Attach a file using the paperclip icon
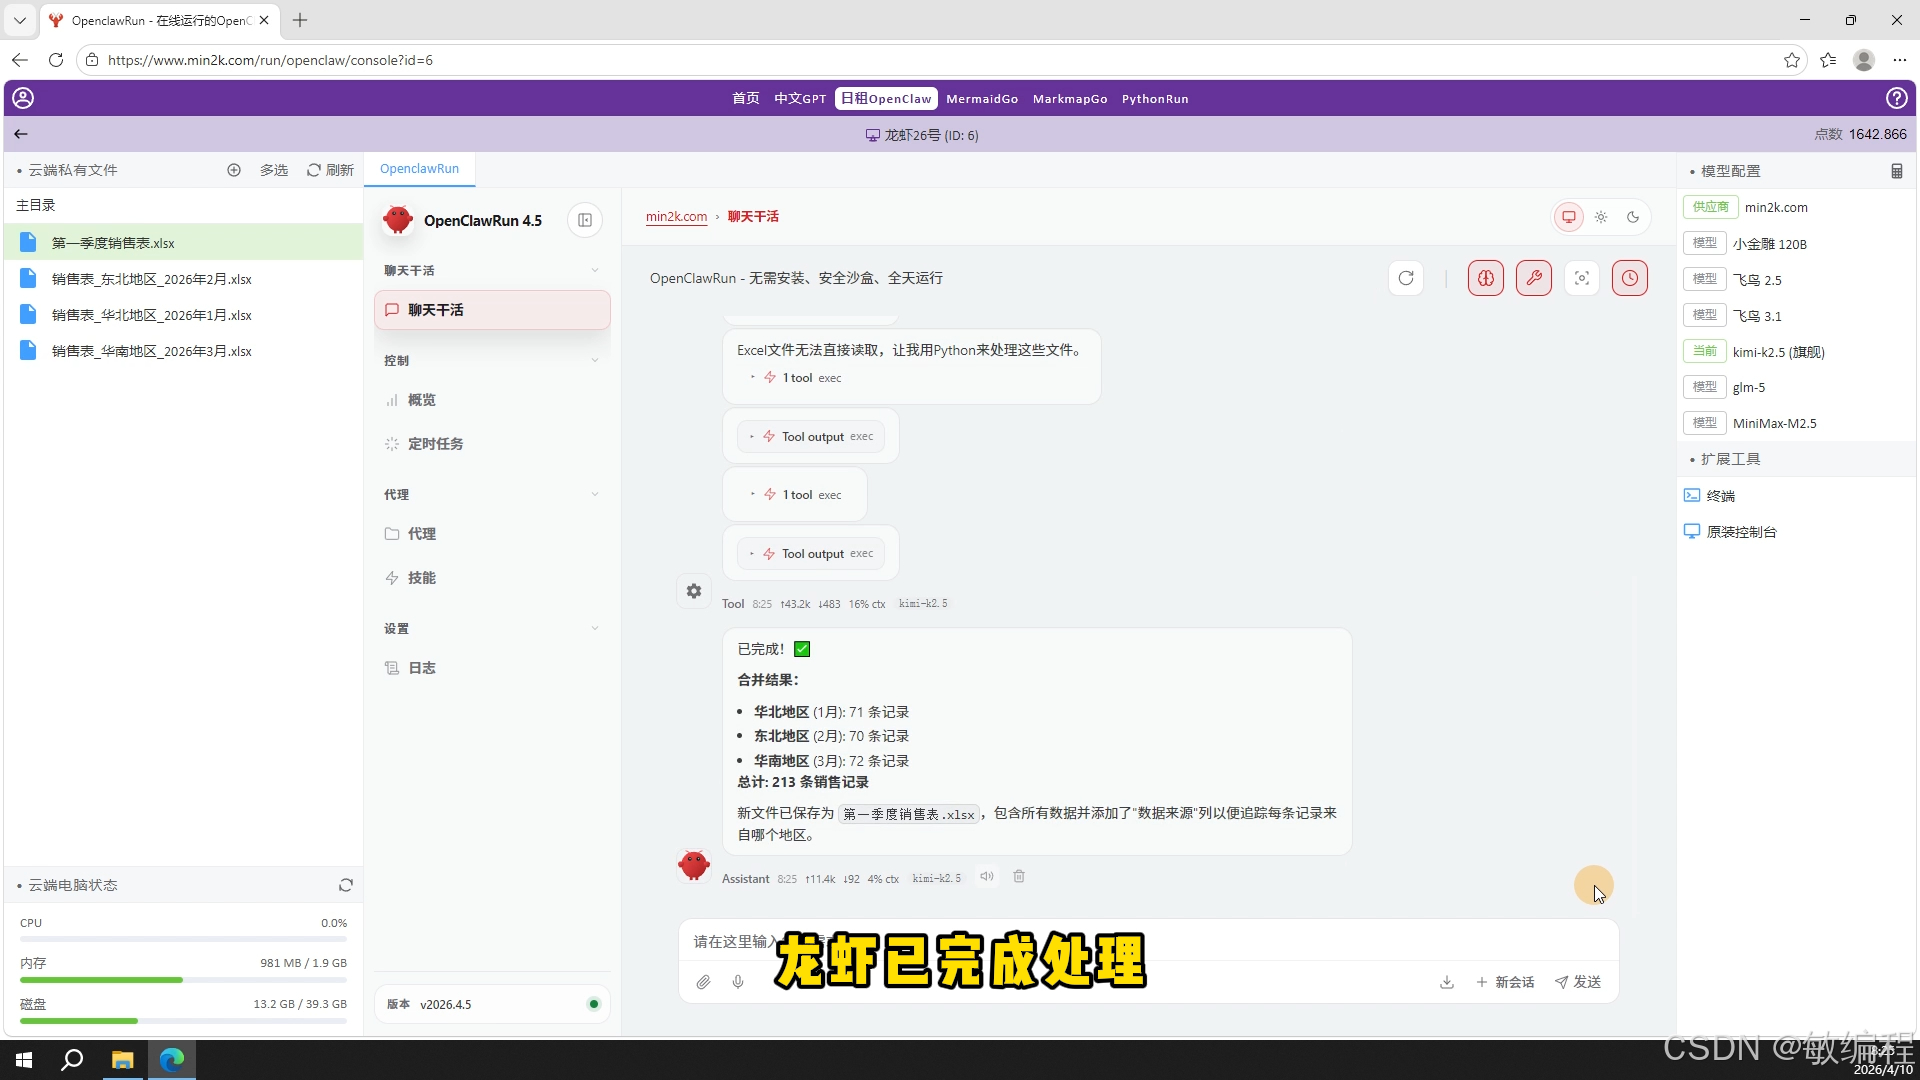The image size is (1920, 1080). pyautogui.click(x=703, y=982)
